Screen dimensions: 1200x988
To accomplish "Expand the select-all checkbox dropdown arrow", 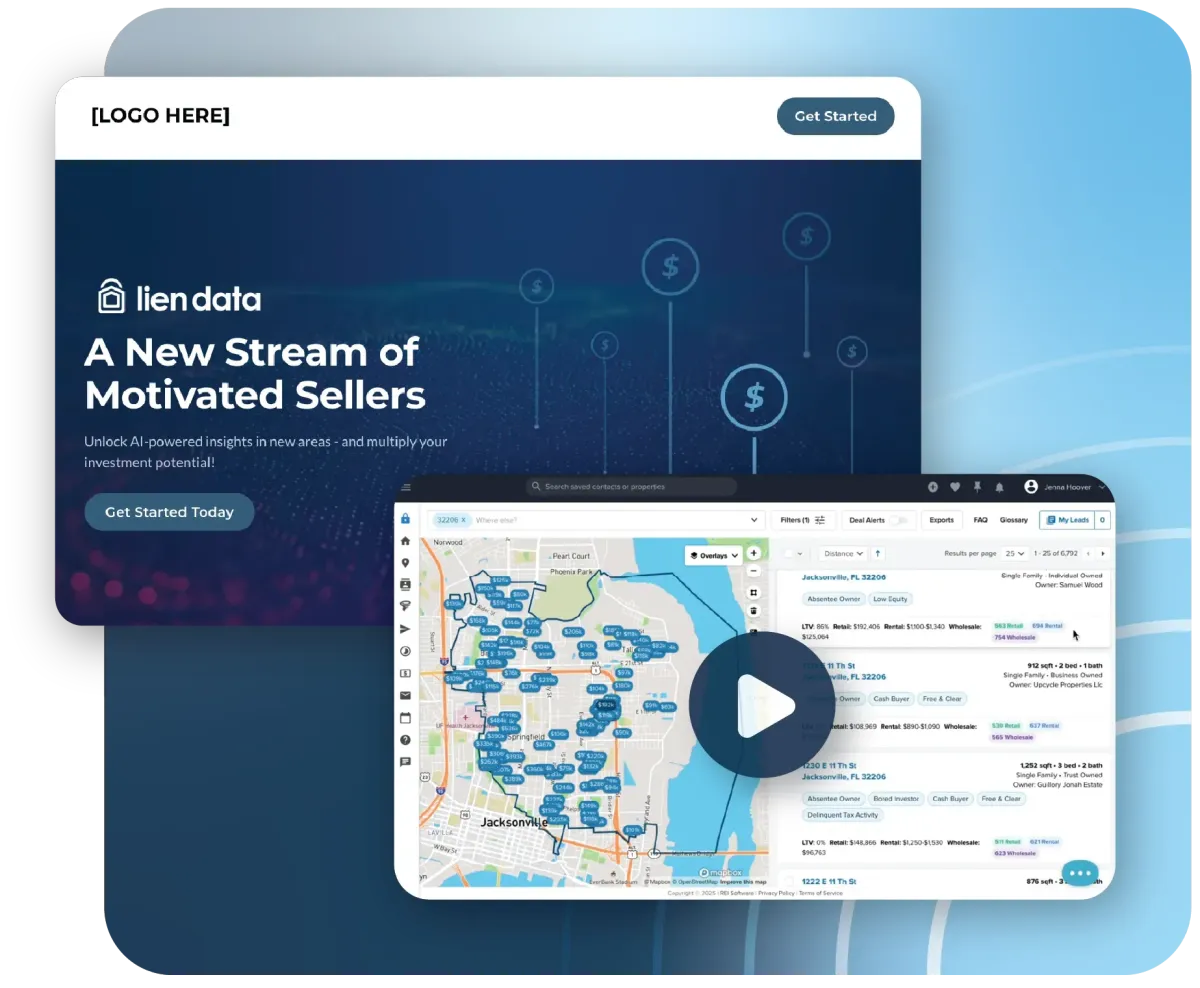I will point(800,553).
